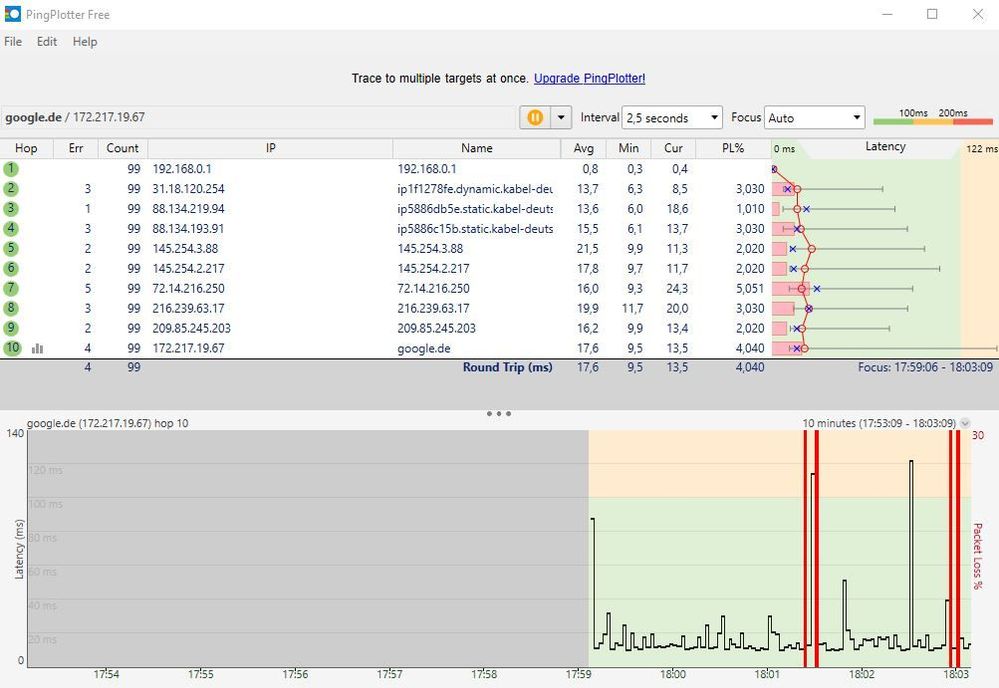Image resolution: width=999 pixels, height=688 pixels.
Task: Select hop 6 green circle icon
Action: pos(11,268)
